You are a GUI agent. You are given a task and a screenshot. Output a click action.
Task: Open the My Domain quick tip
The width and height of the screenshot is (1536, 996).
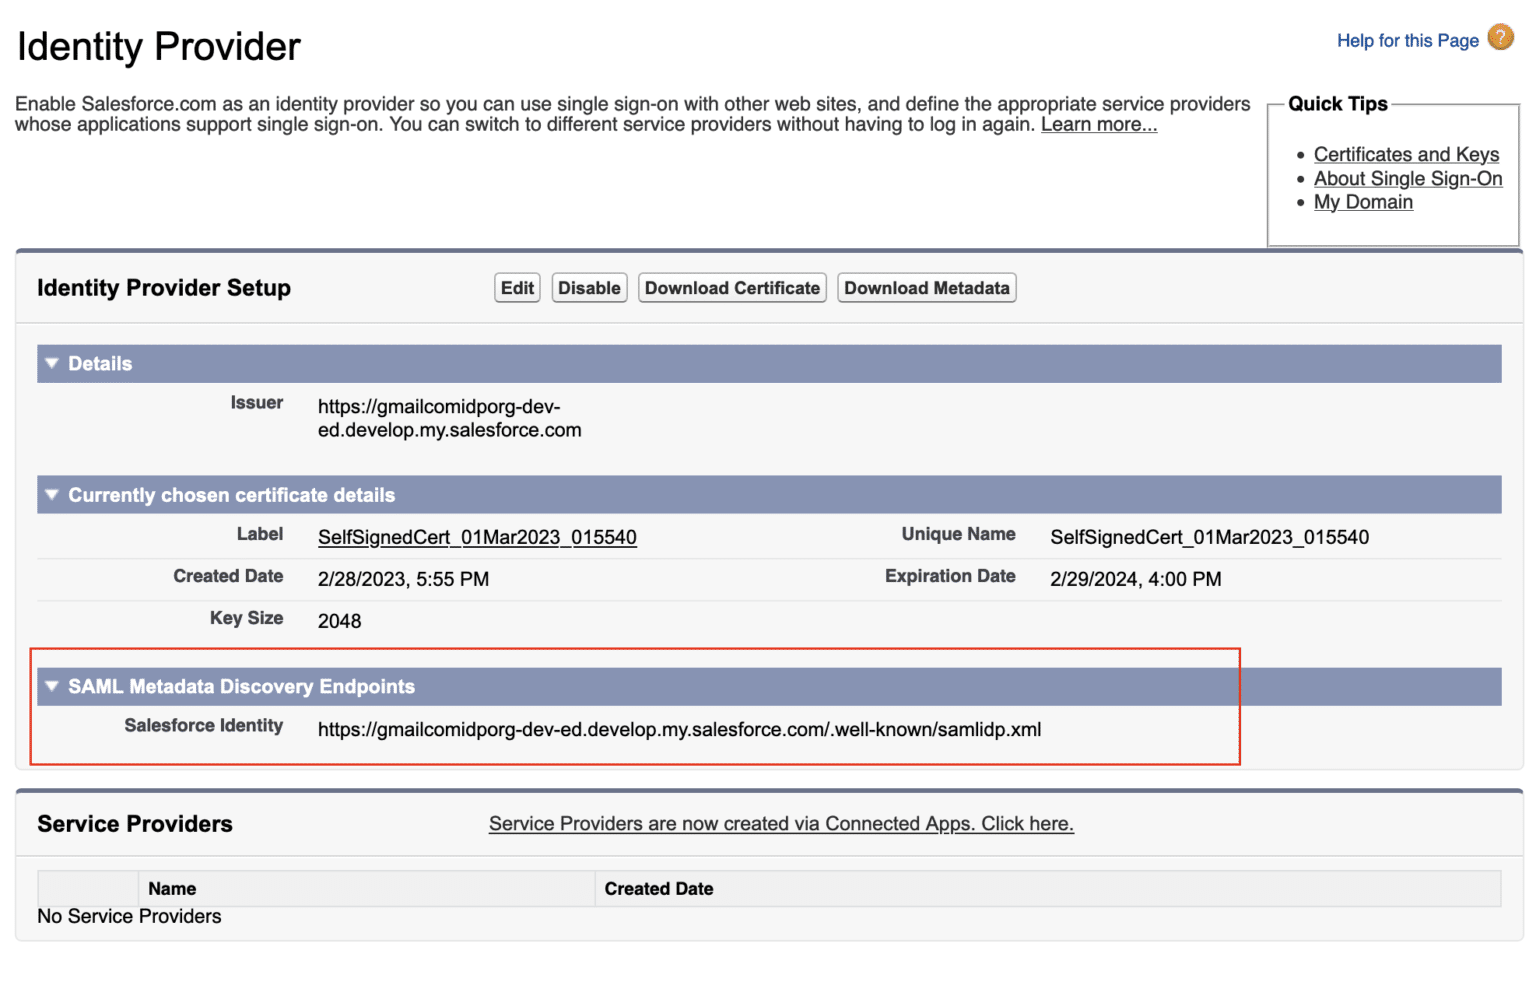point(1363,201)
